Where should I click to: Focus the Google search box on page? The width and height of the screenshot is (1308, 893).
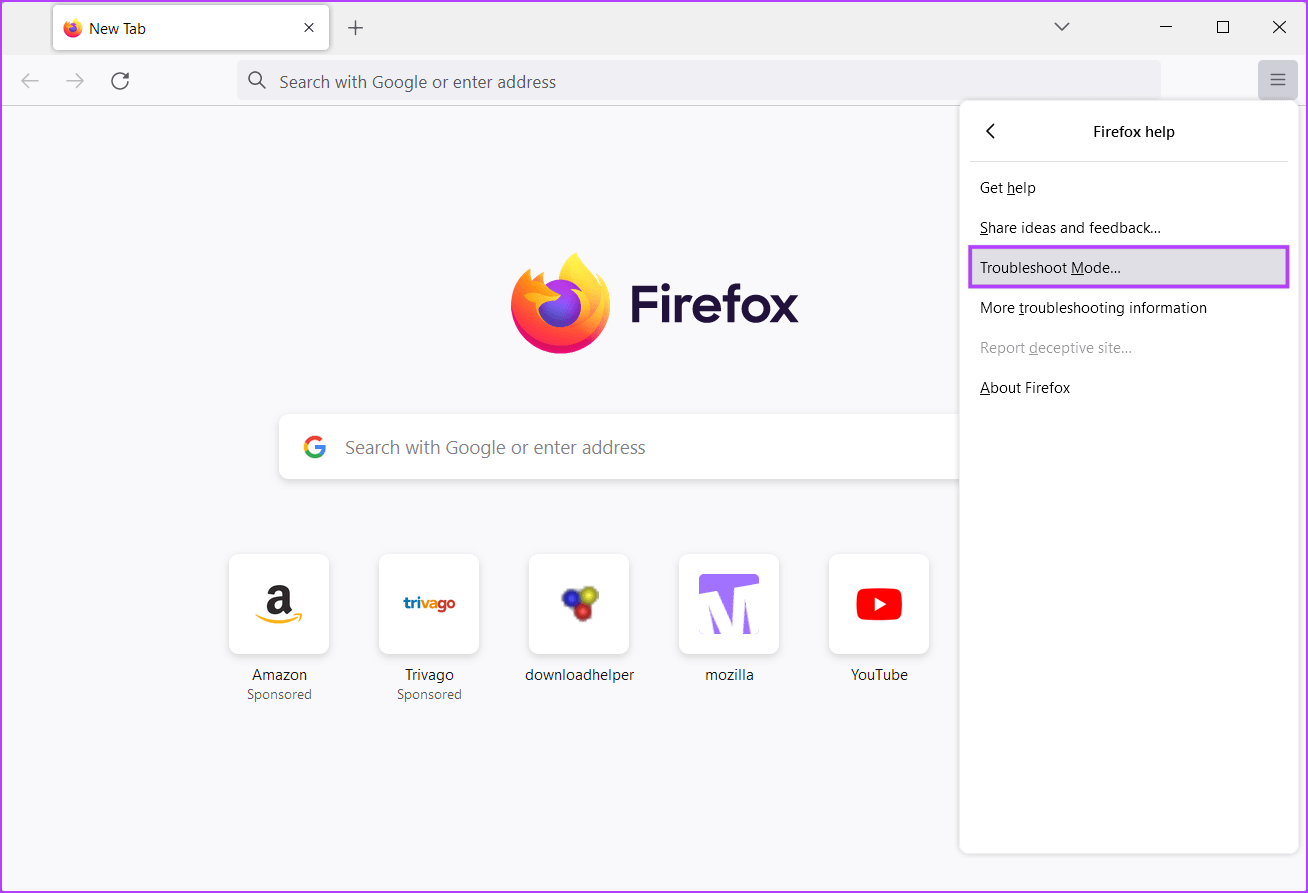[618, 447]
